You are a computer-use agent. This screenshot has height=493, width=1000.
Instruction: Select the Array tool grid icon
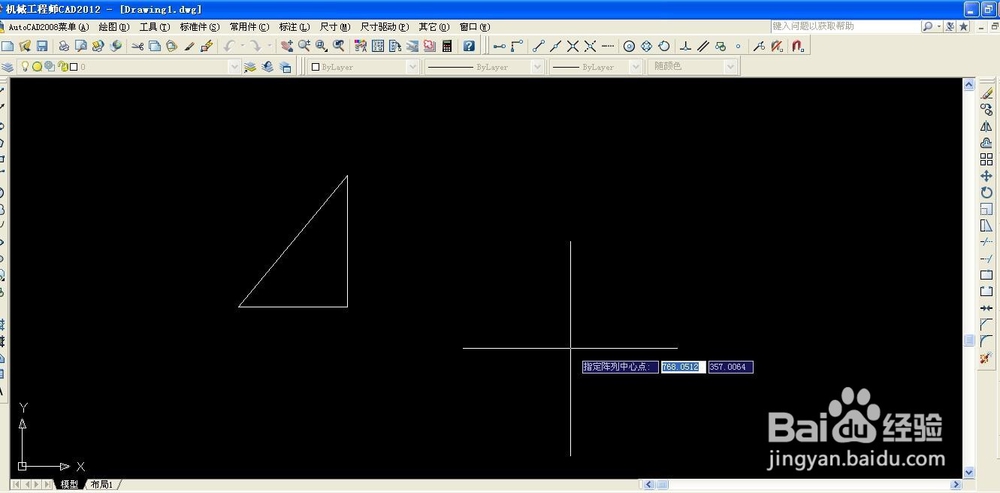(x=987, y=159)
